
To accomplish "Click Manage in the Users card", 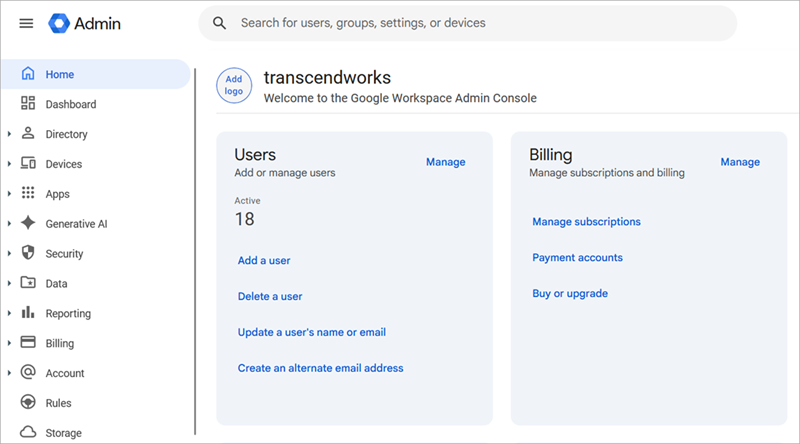I will (x=445, y=162).
